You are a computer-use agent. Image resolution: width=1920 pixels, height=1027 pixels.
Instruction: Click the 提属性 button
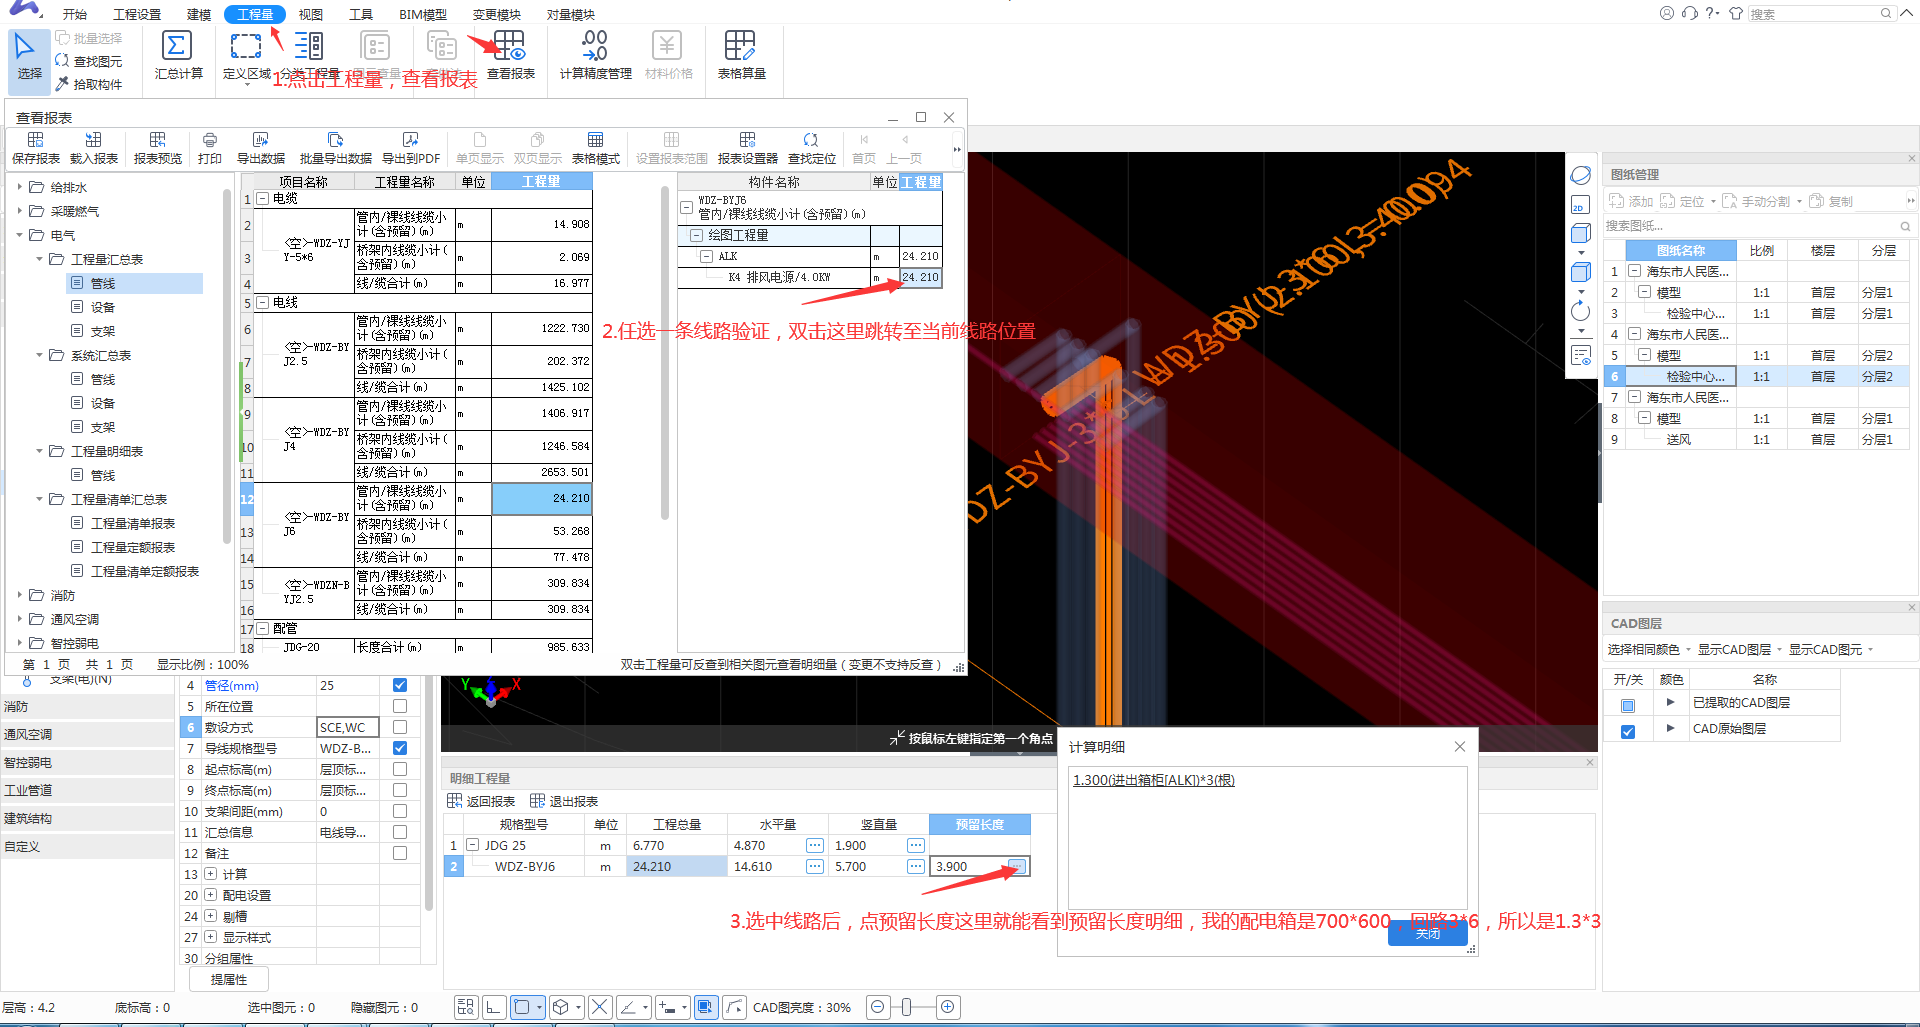229,979
